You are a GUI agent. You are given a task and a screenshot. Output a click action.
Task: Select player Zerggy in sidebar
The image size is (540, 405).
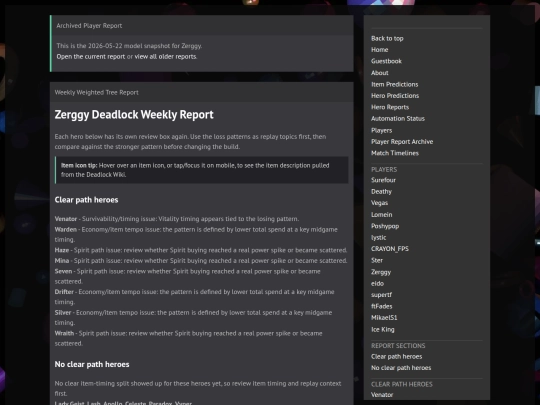pyautogui.click(x=381, y=272)
